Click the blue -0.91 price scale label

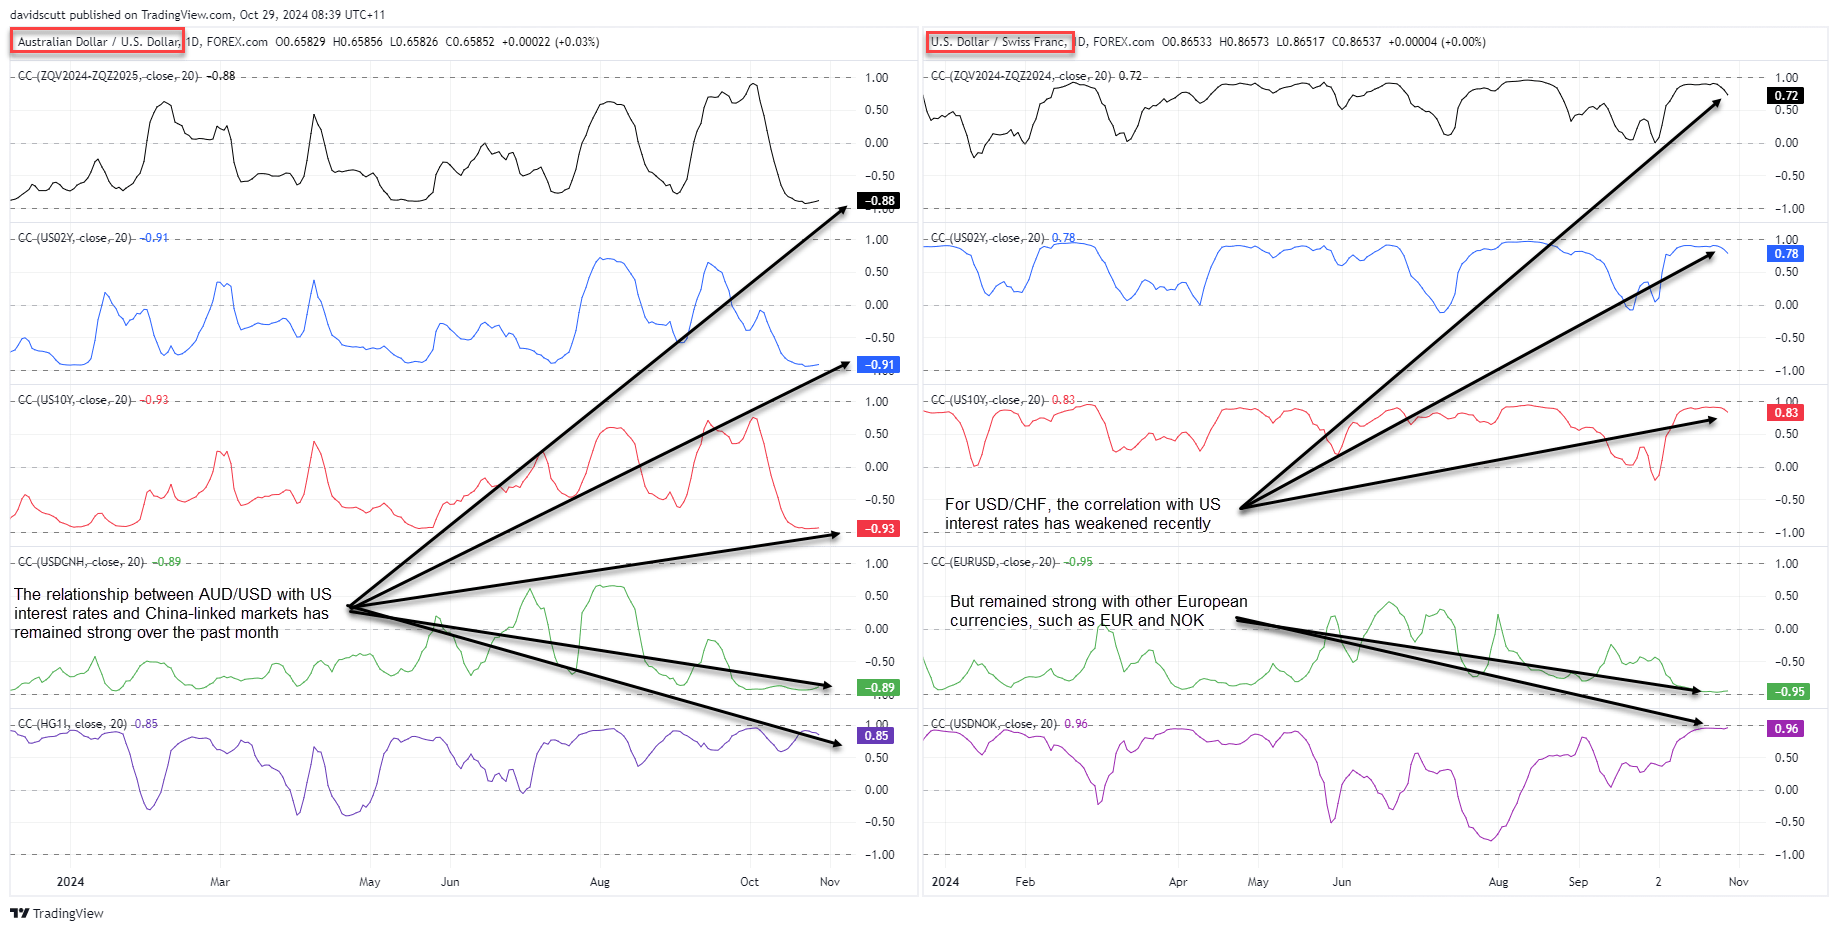tap(879, 365)
